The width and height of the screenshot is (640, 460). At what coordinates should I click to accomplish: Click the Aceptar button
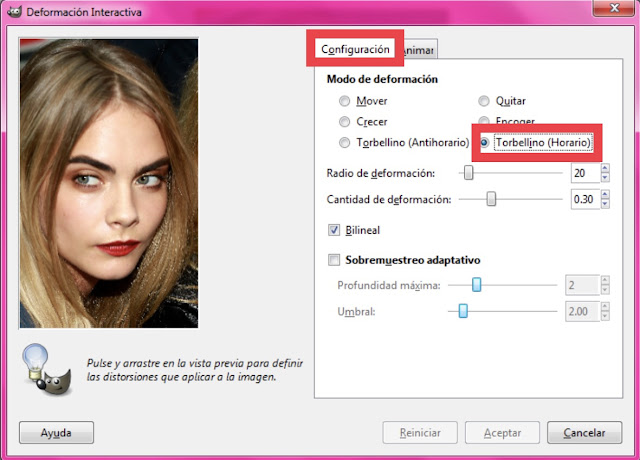pos(502,433)
